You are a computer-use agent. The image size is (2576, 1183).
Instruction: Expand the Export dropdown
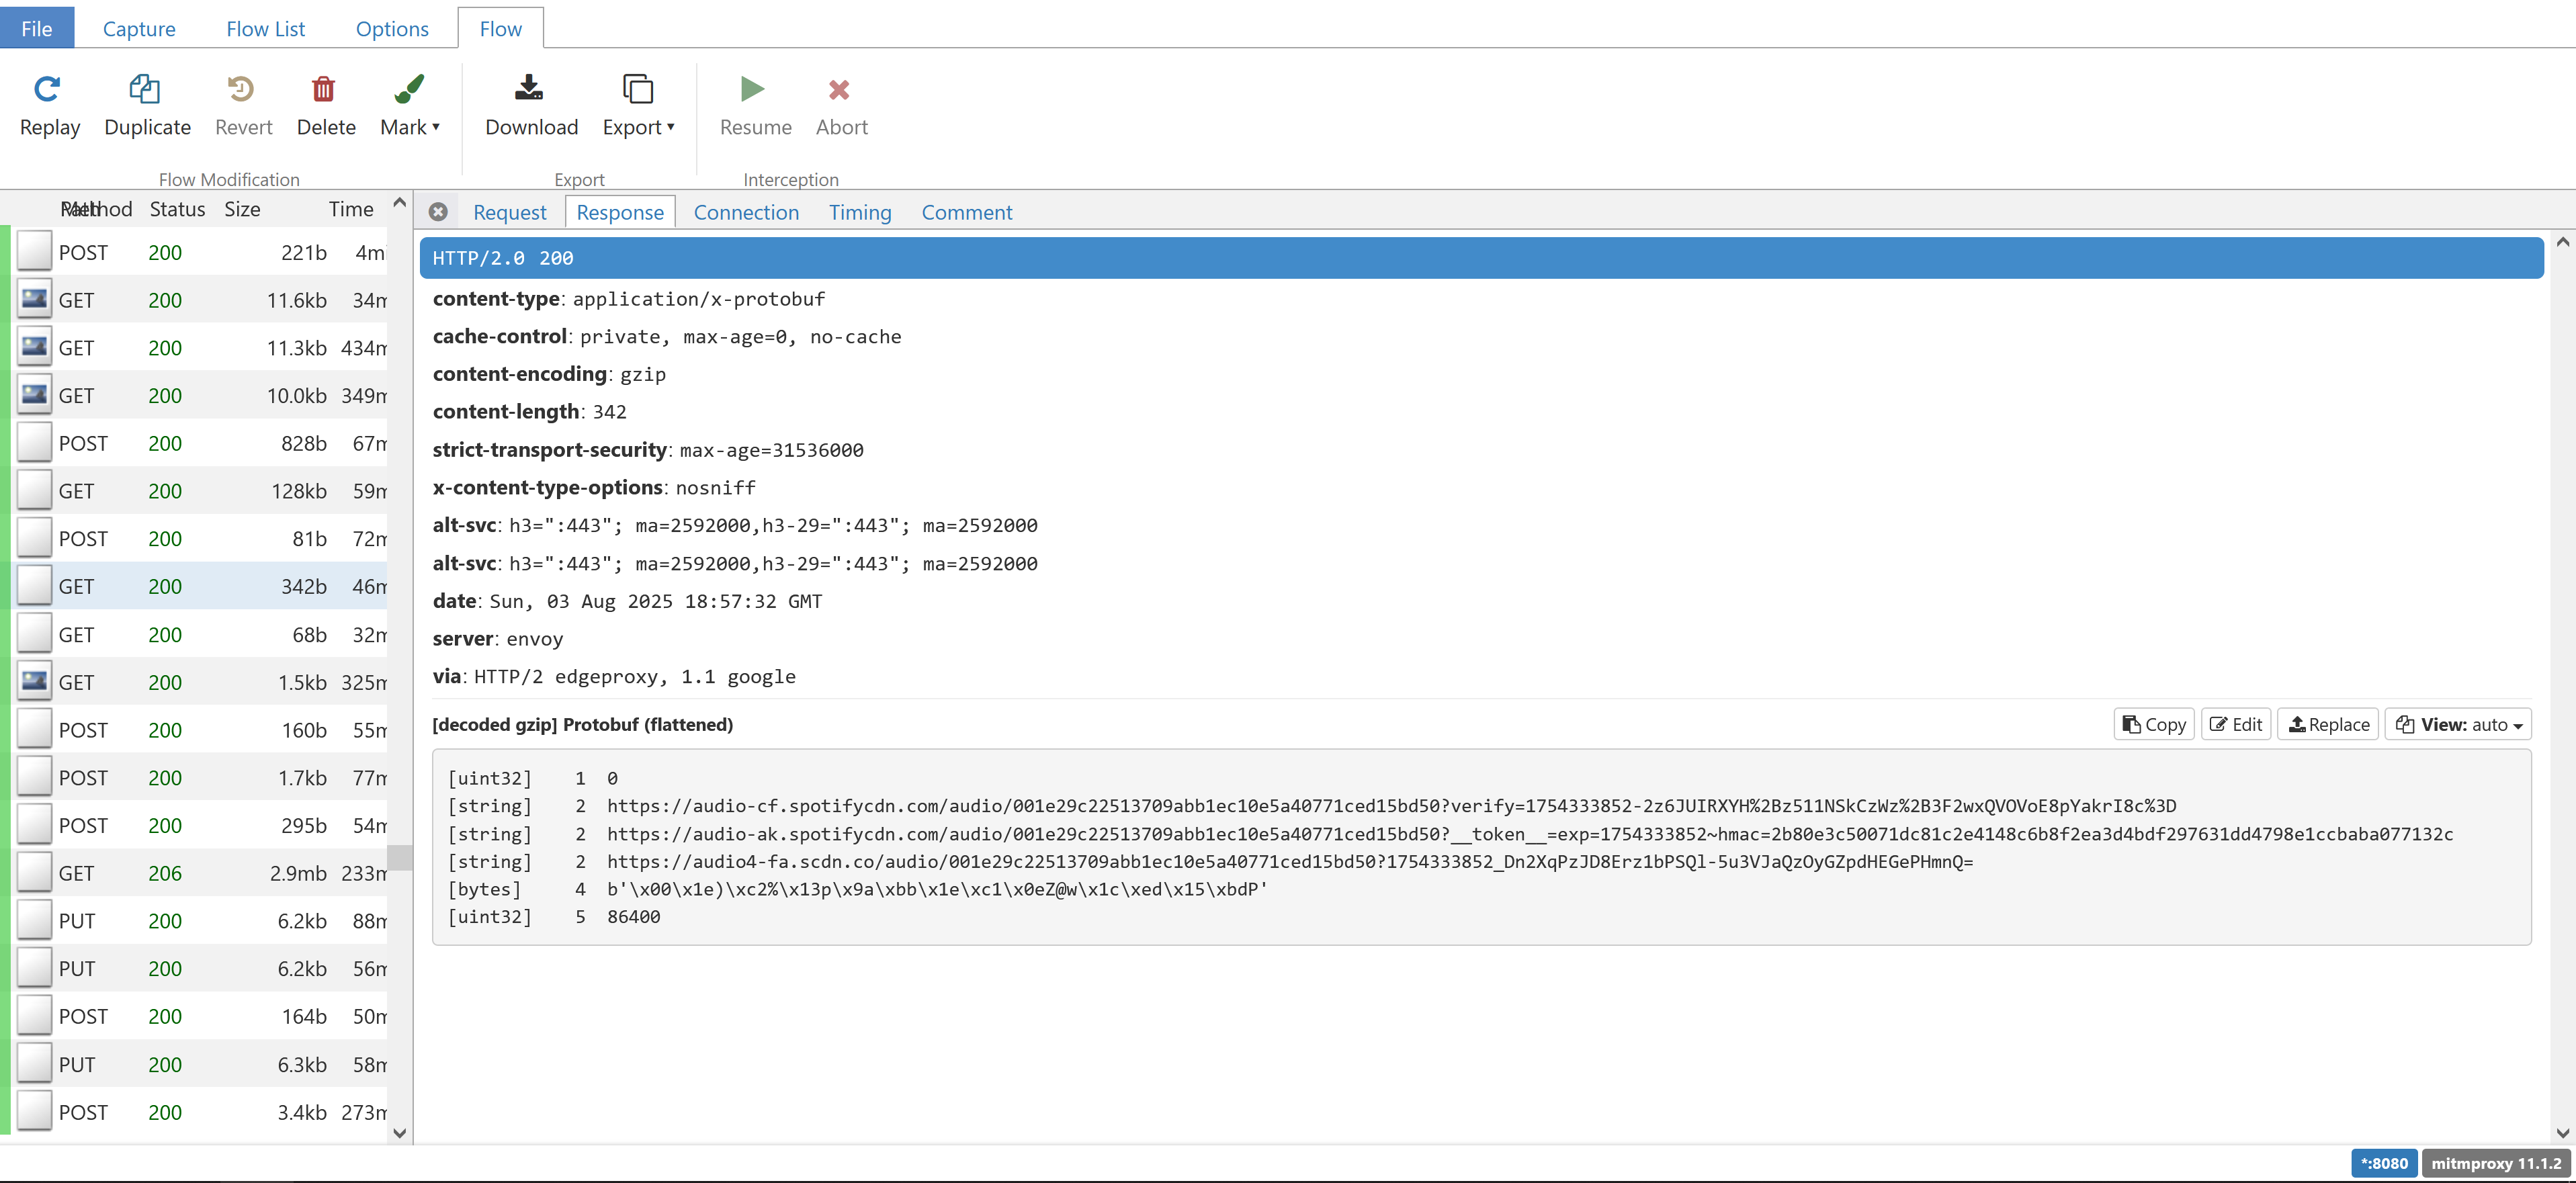tap(638, 127)
